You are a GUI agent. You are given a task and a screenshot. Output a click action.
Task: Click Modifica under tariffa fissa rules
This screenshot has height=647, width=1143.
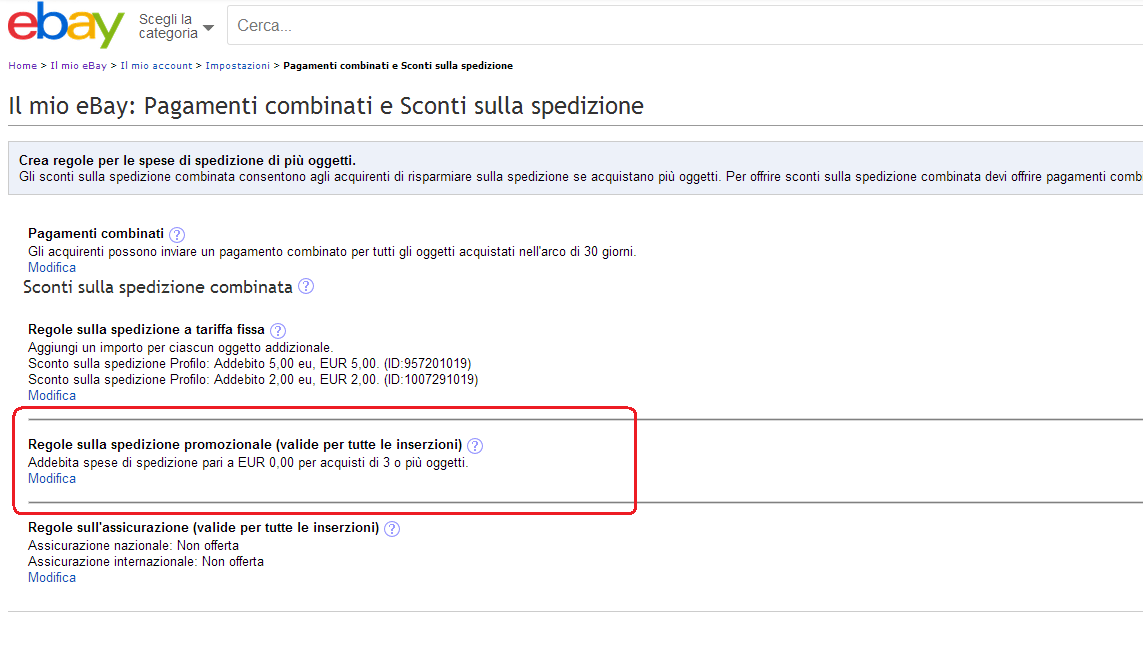52,396
